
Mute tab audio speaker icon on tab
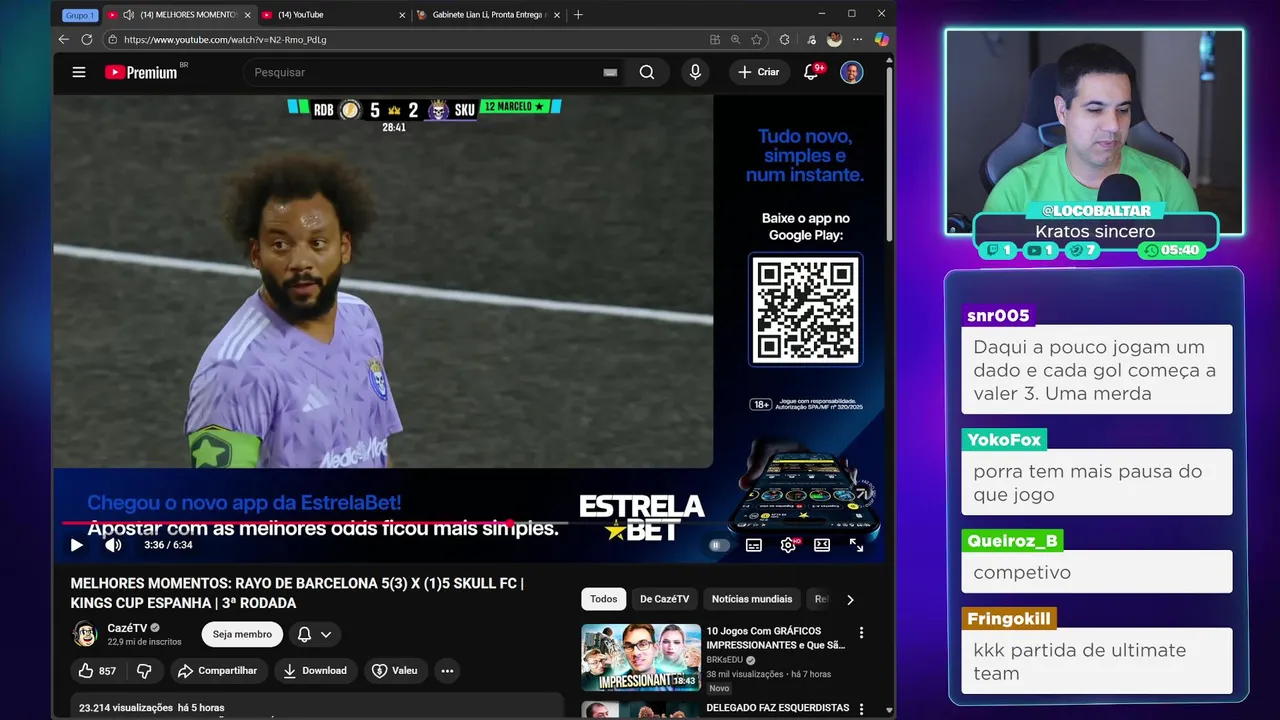128,15
